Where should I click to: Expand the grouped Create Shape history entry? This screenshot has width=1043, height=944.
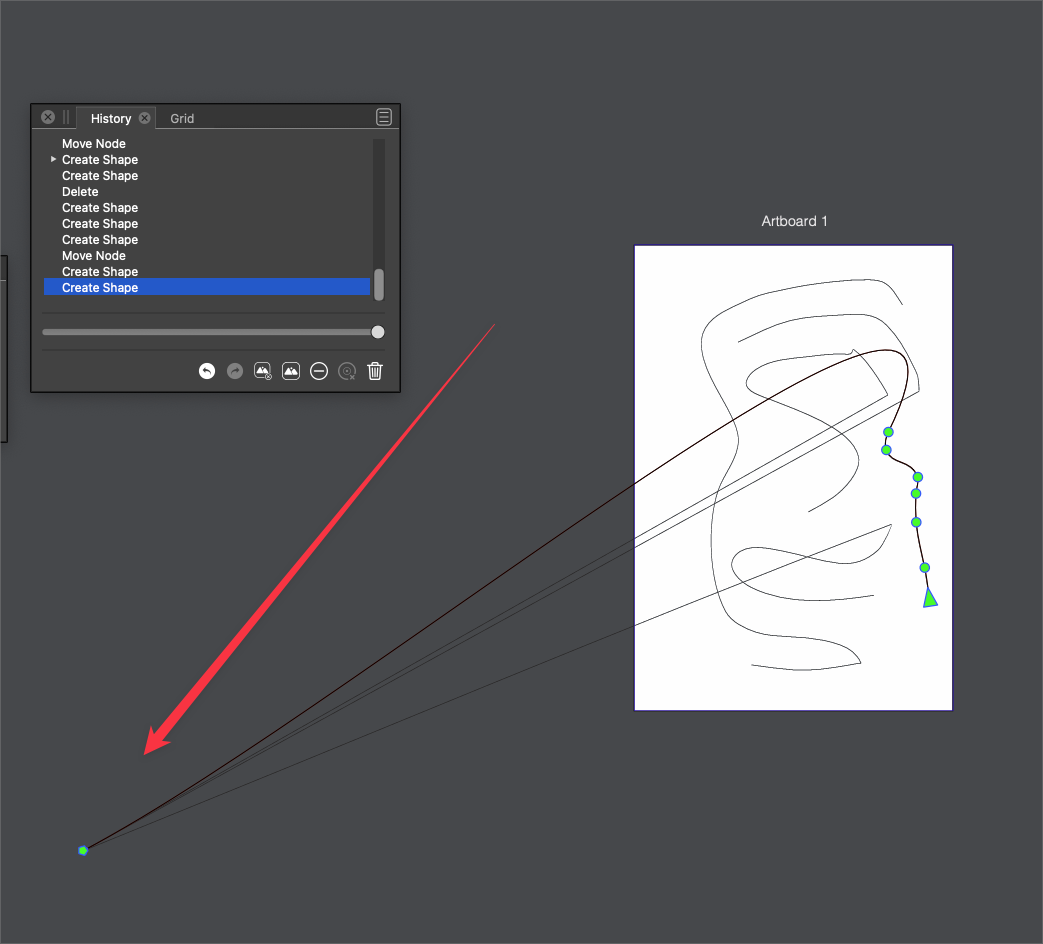click(53, 160)
